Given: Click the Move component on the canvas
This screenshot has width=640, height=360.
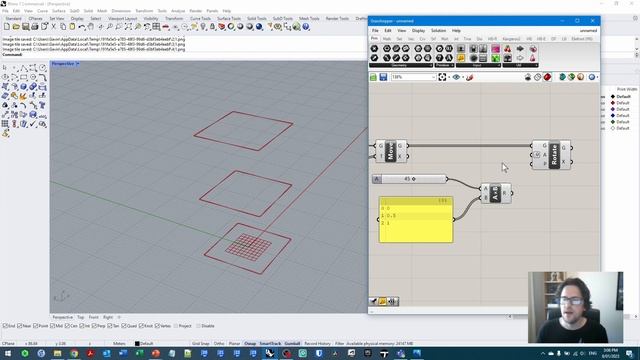Looking at the screenshot, I should pos(391,151).
